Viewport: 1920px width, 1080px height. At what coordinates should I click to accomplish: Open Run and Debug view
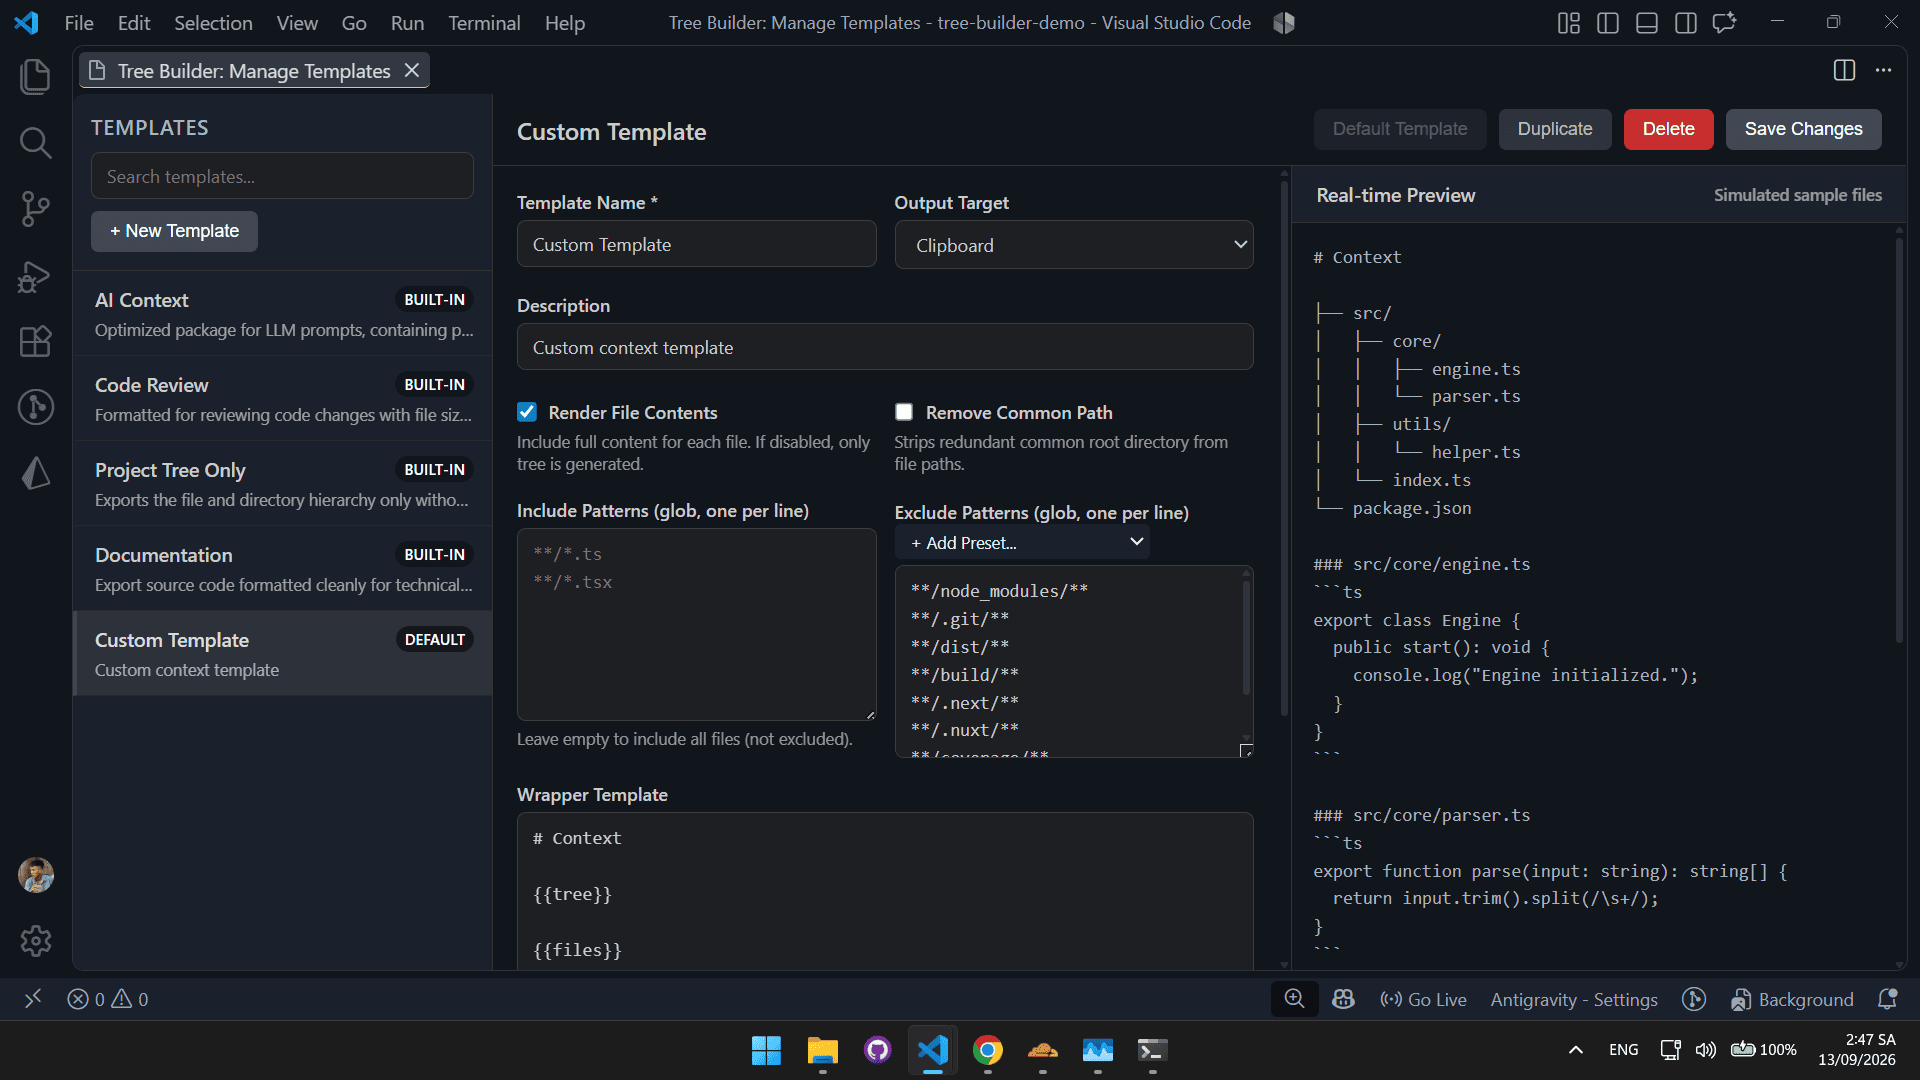[35, 276]
